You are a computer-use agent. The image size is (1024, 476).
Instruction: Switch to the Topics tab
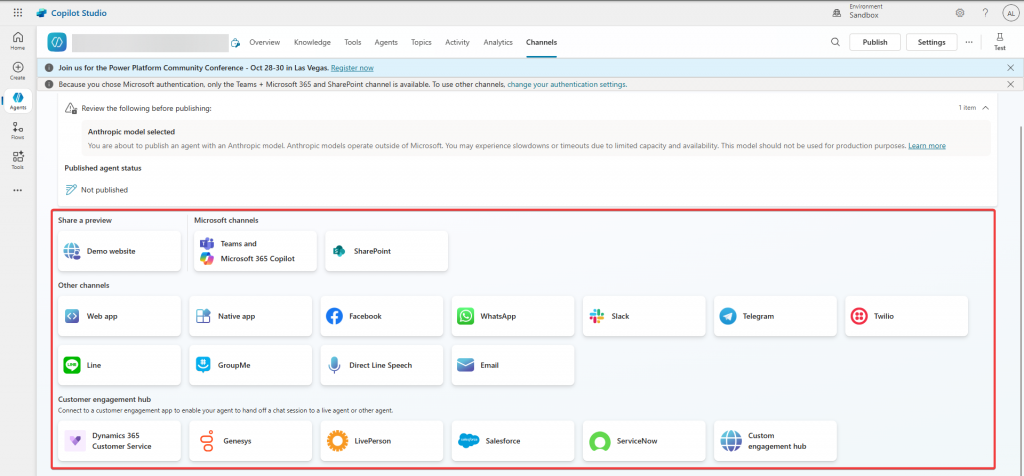coord(421,42)
